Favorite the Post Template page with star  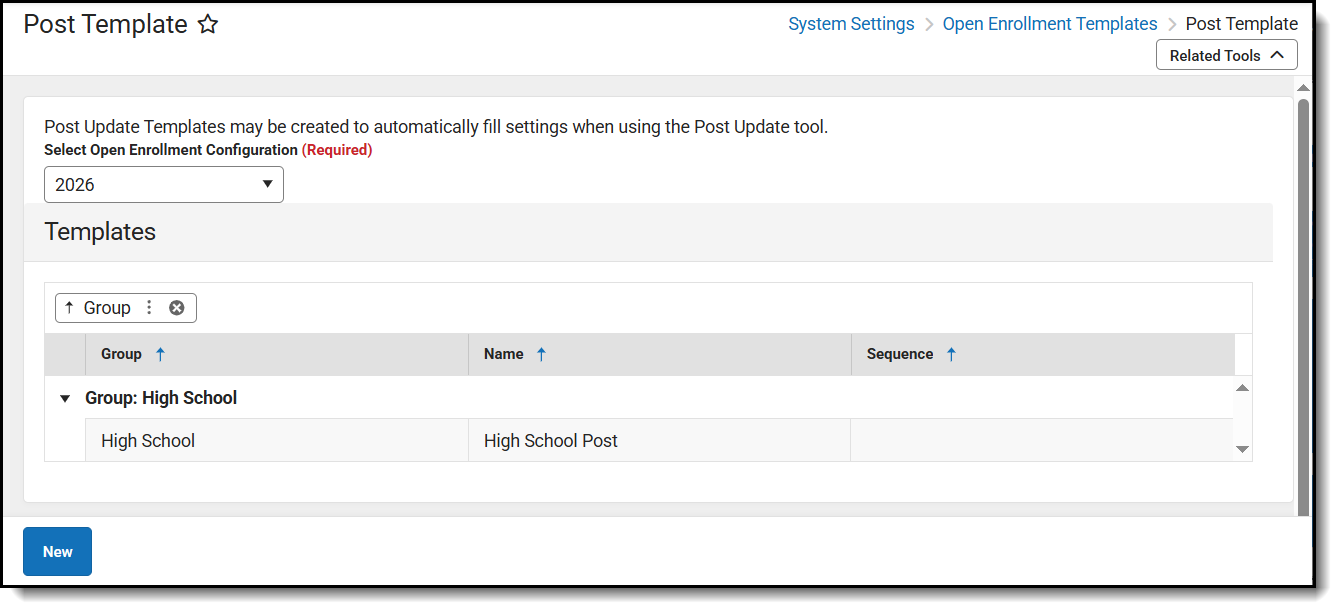[x=208, y=25]
